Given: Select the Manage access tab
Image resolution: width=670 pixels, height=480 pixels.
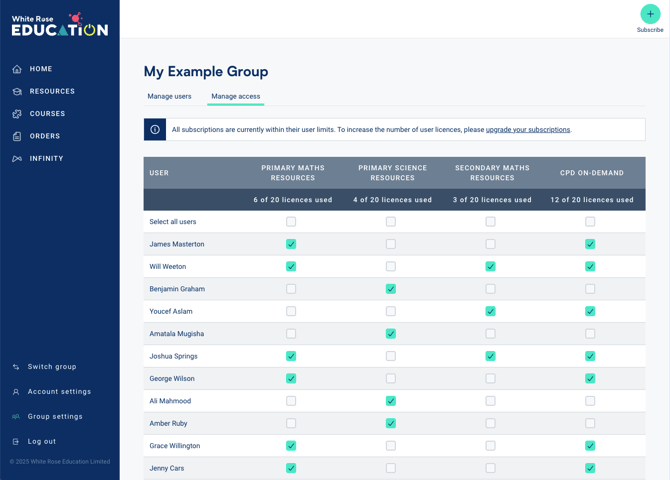Looking at the screenshot, I should click(235, 96).
